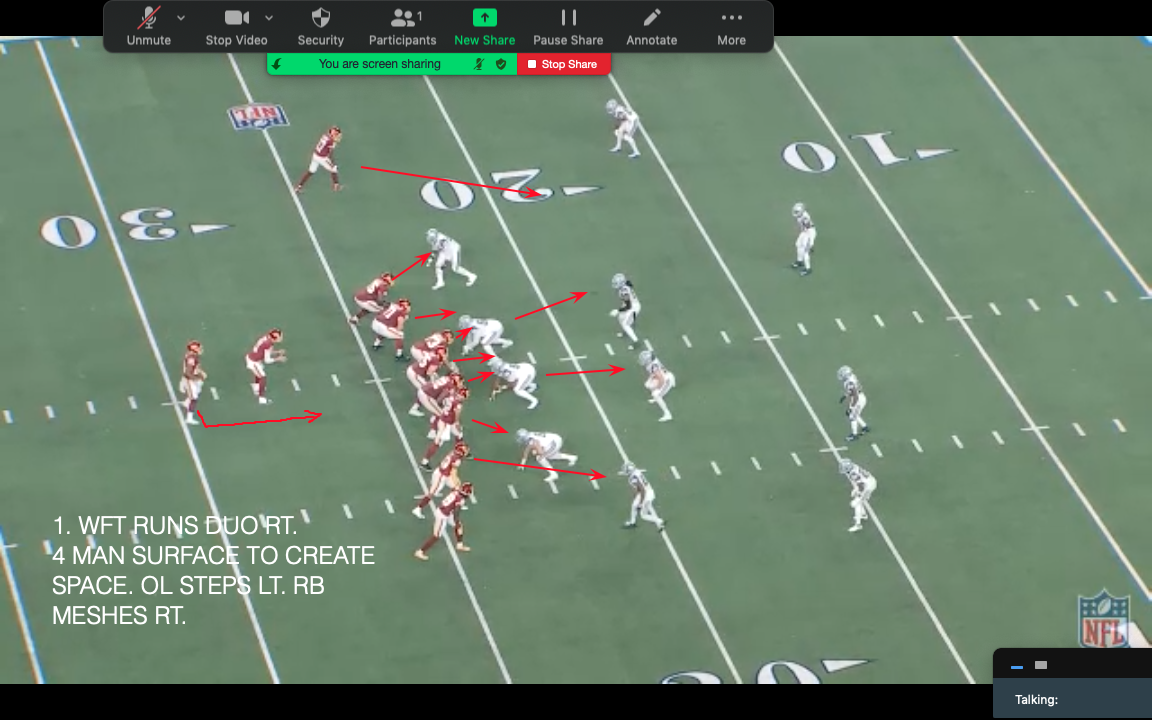Click the Stop Share button
Viewport: 1152px width, 720px height.
564,63
